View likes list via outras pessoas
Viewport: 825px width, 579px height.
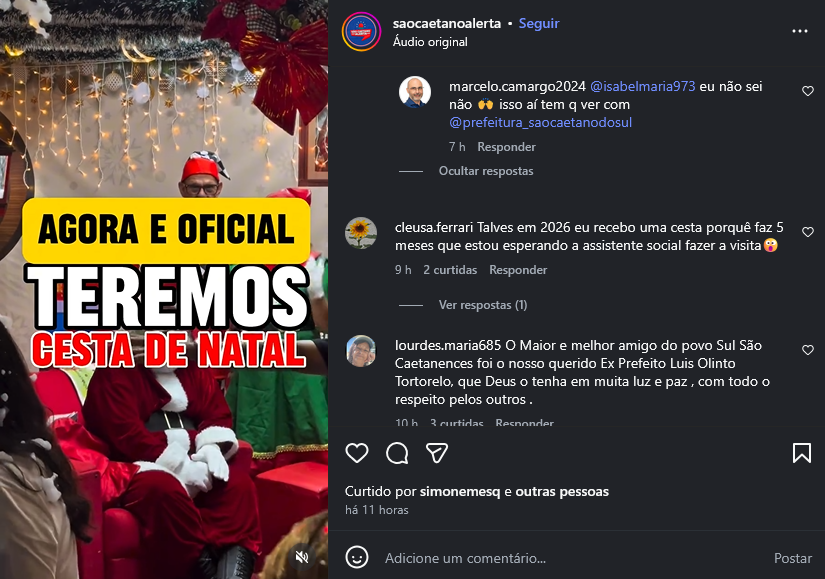(x=562, y=492)
